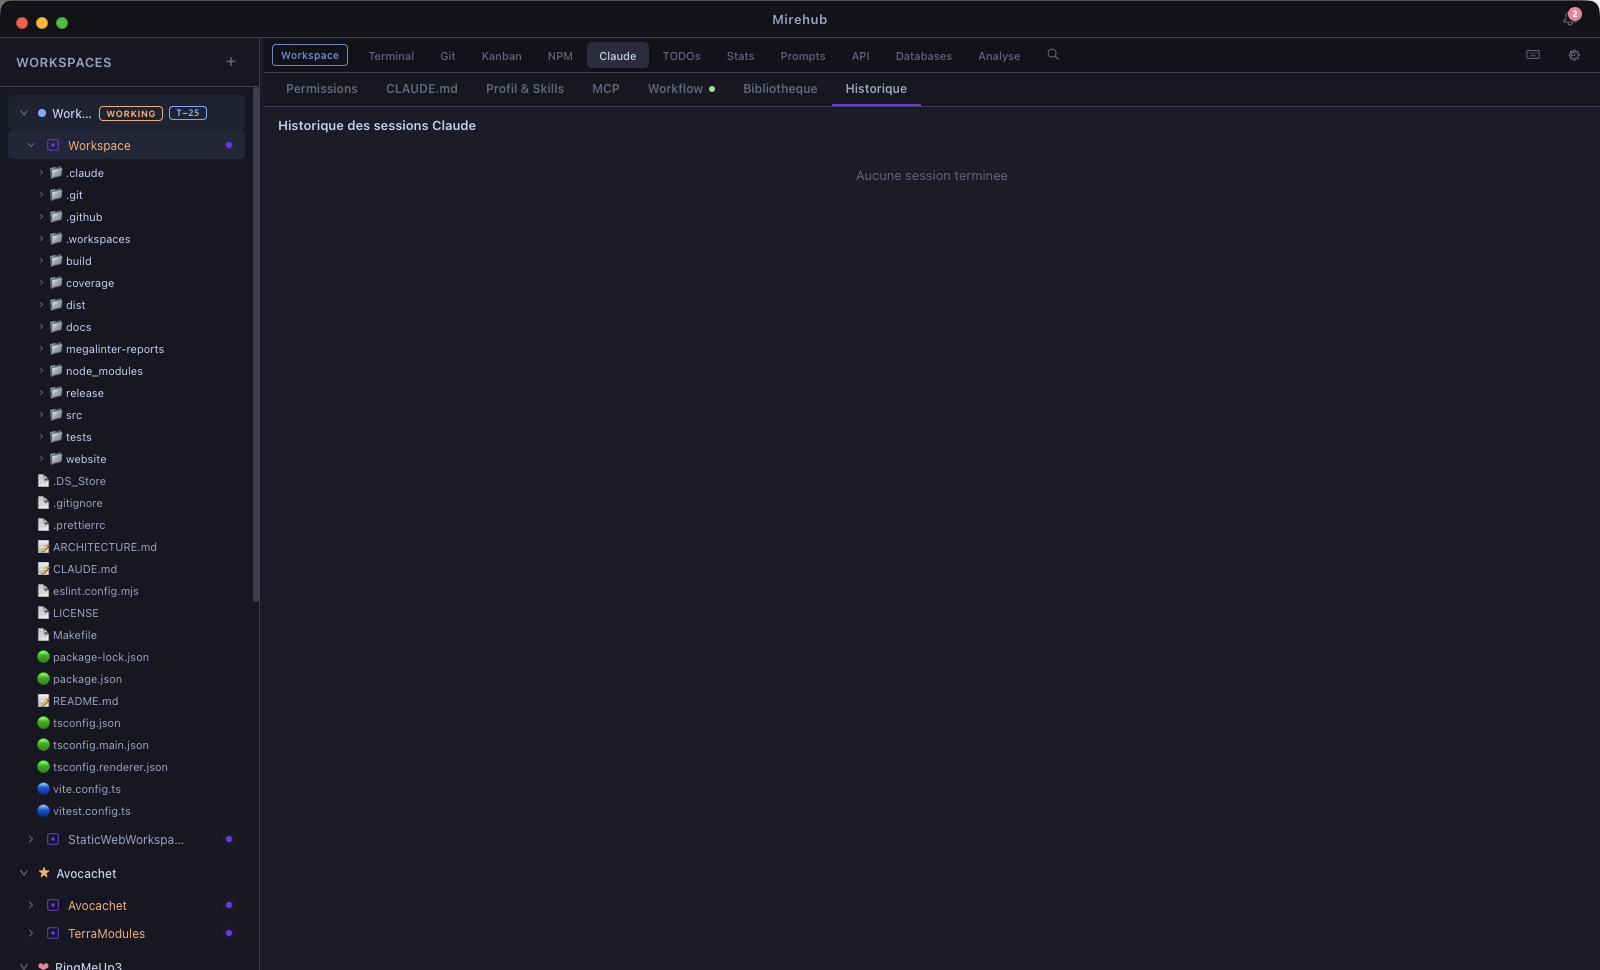Open the README.md file

pyautogui.click(x=85, y=701)
